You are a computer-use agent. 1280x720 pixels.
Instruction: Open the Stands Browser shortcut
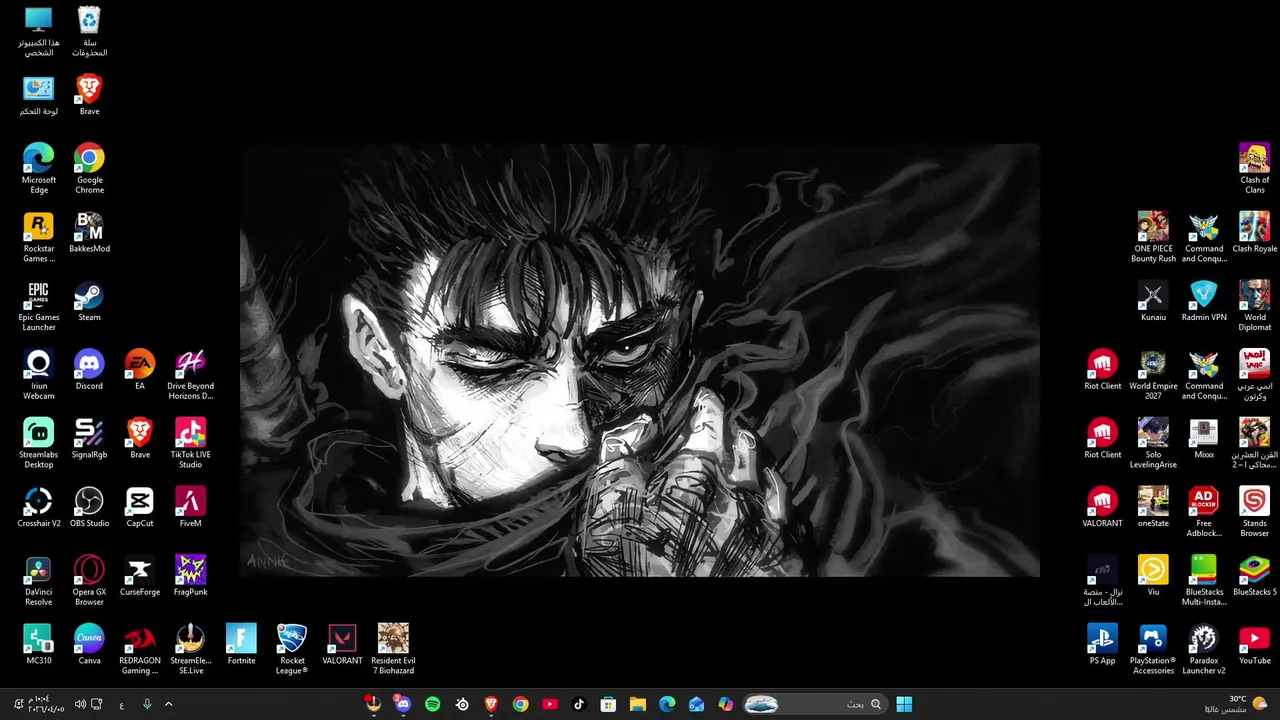tap(1254, 512)
